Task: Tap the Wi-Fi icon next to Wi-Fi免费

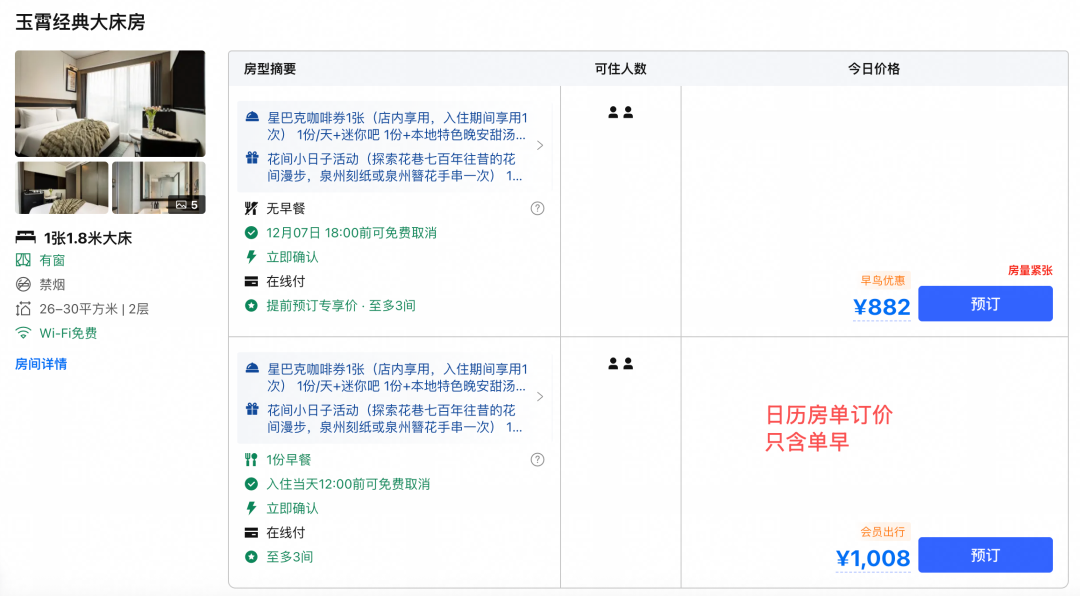Action: point(23,333)
